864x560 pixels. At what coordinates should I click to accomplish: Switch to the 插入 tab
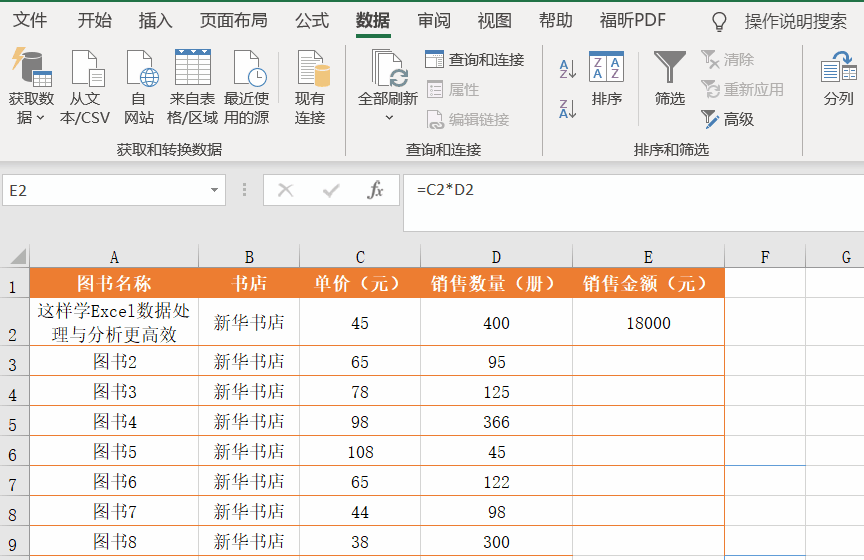[155, 20]
